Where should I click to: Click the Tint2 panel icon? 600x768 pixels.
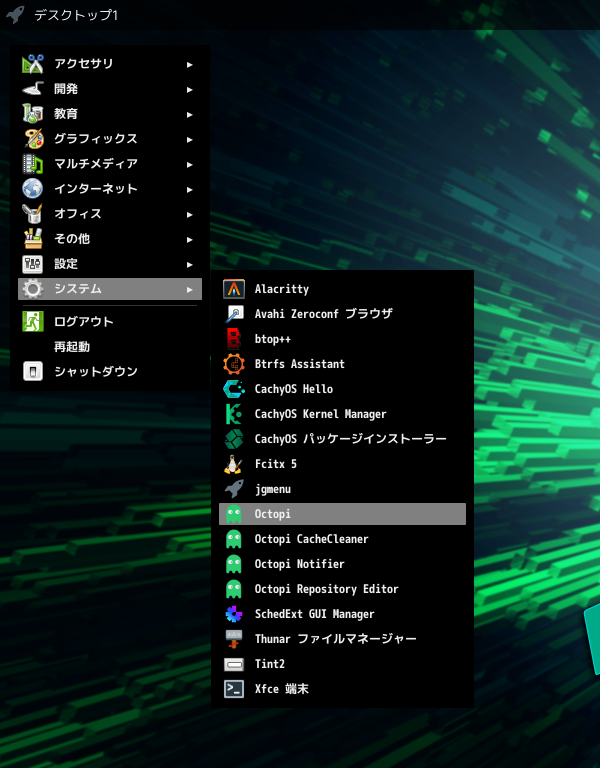234,664
